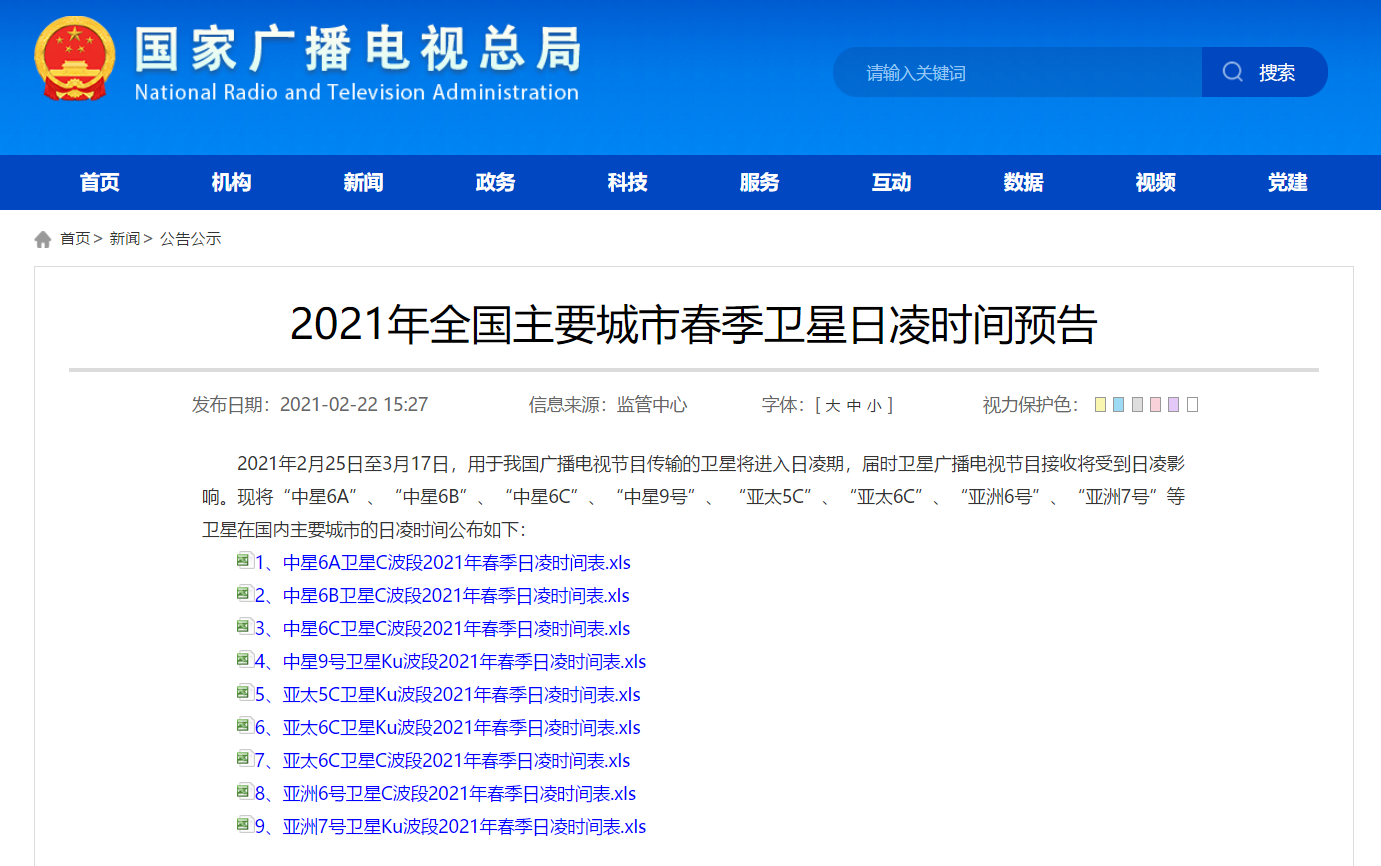
Task: Click xls file icon beside 中星9号 item
Action: tap(243, 660)
